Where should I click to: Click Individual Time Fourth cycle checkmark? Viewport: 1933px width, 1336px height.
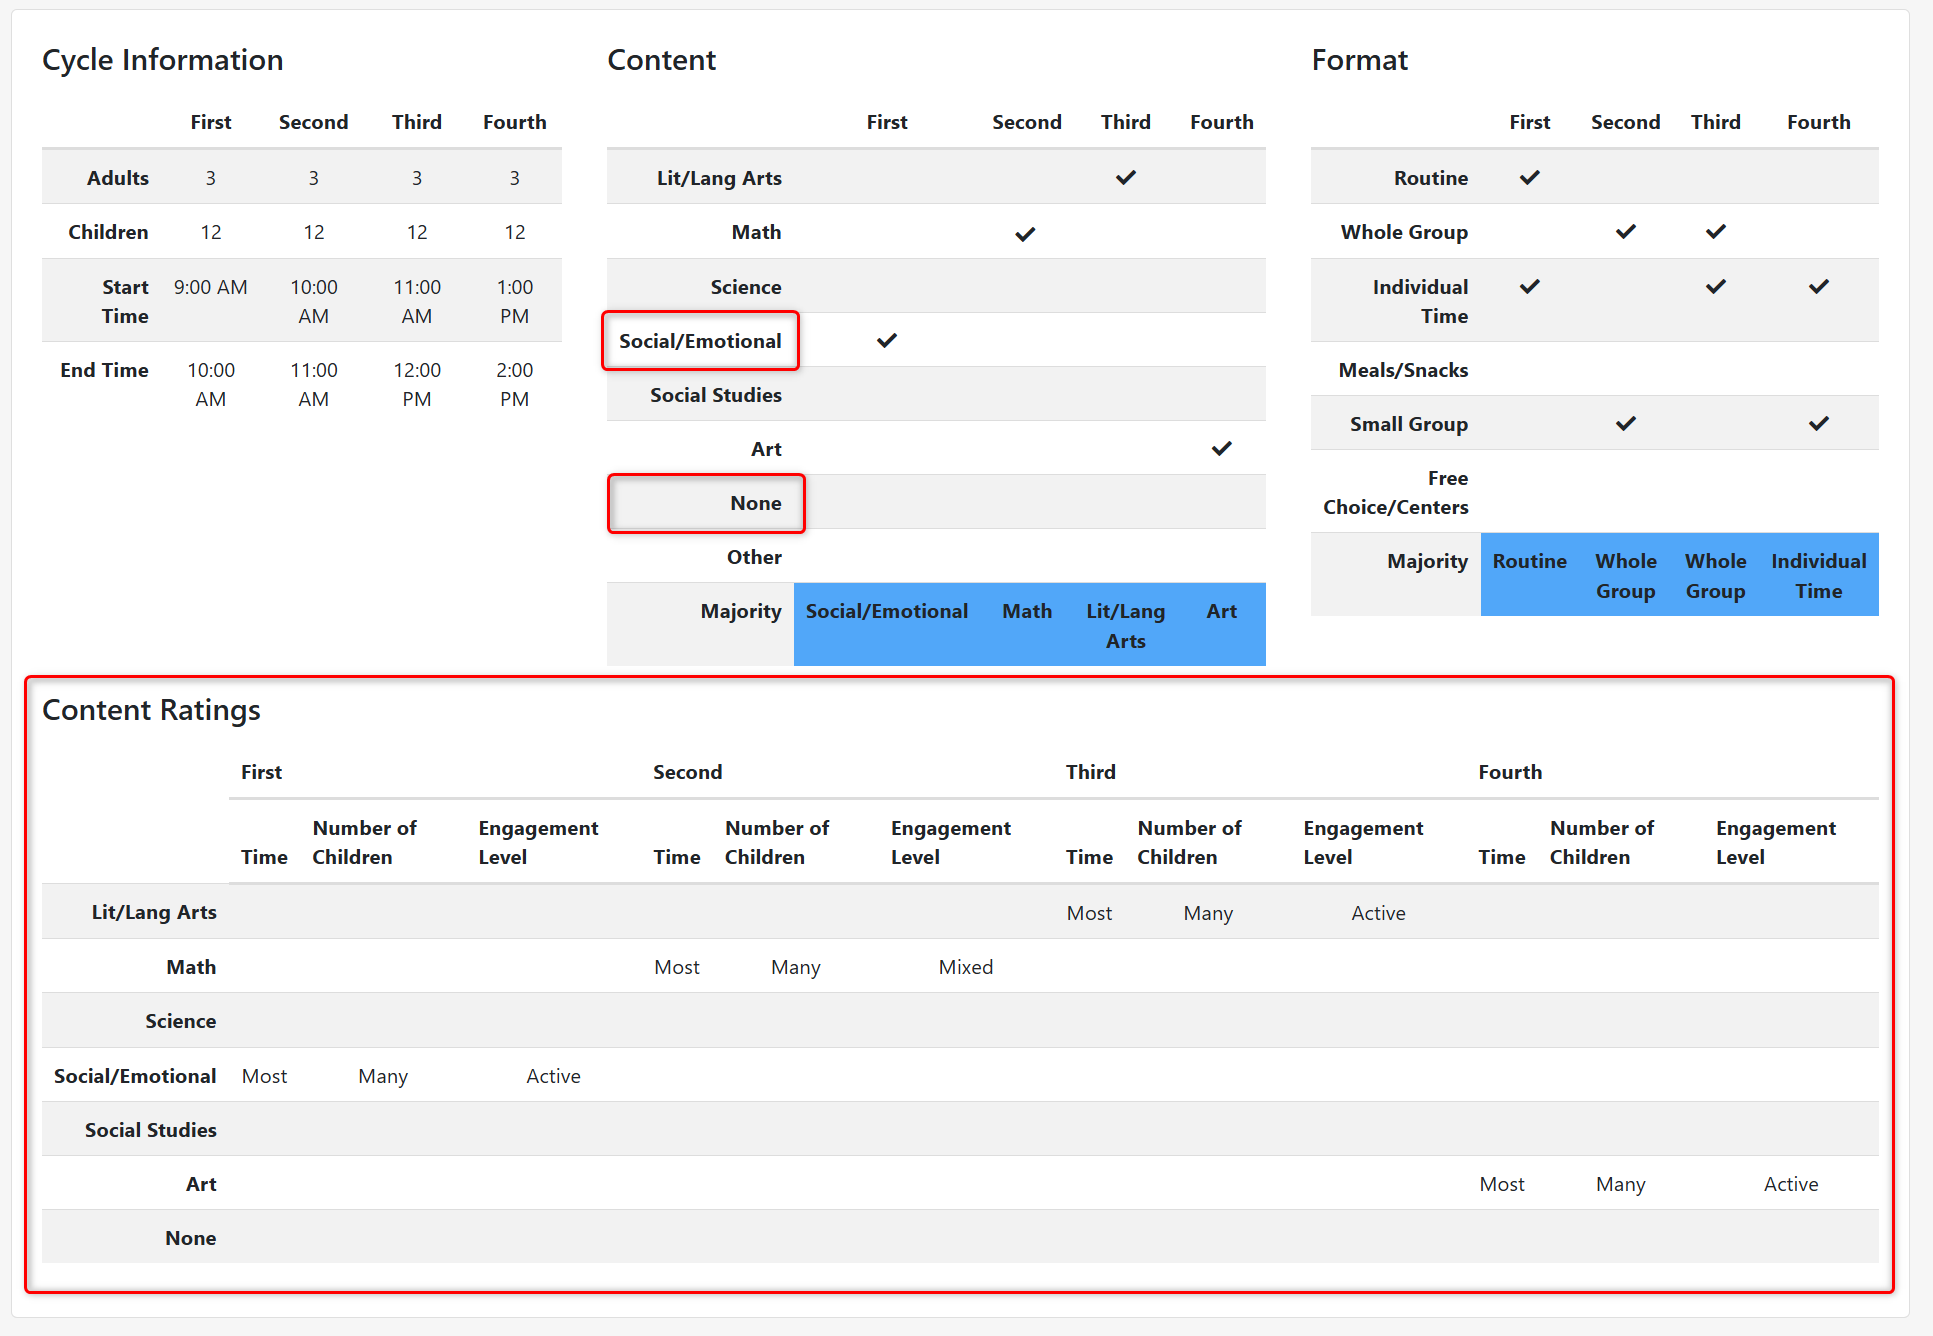(1818, 287)
